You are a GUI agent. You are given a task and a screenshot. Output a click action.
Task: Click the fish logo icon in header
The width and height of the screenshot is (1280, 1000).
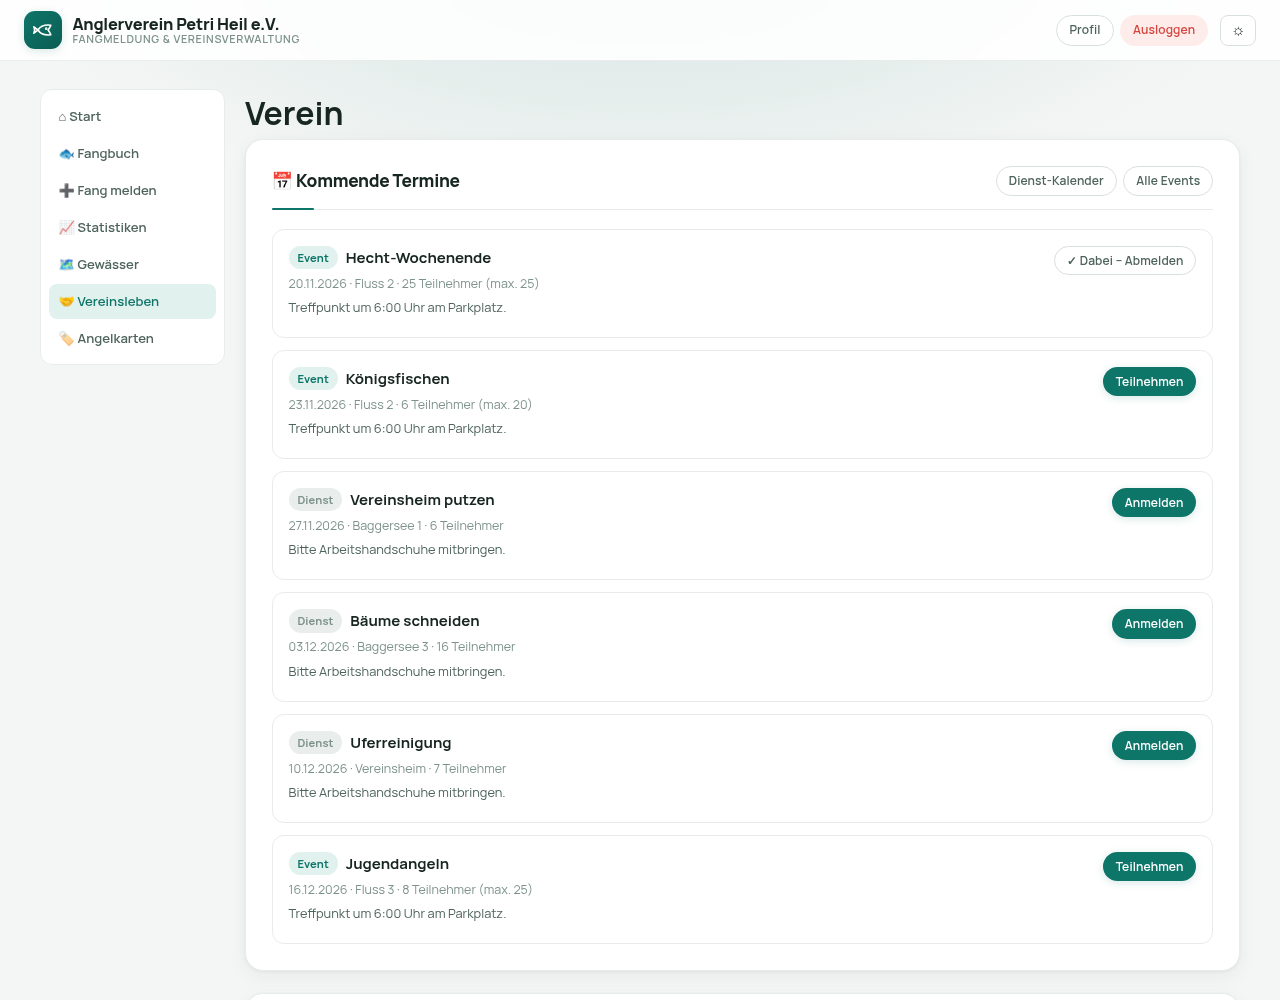43,30
